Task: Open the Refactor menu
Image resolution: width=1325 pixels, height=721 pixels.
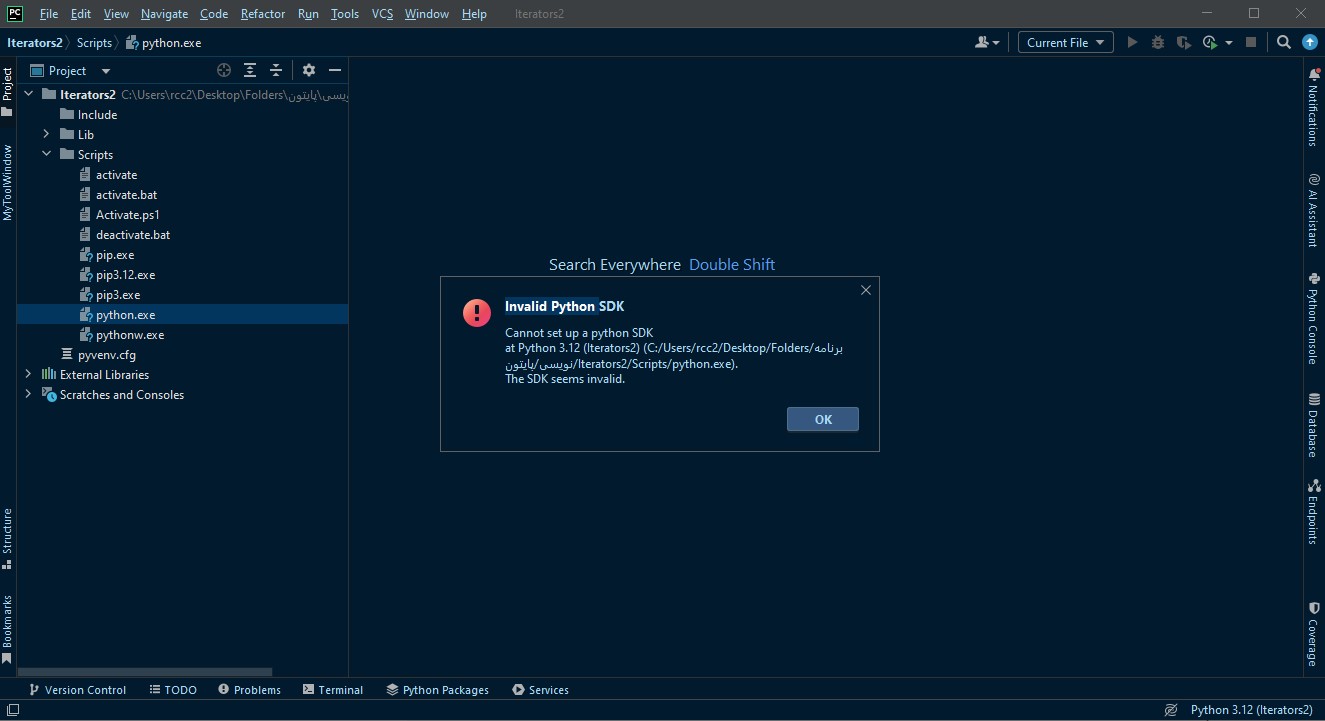Action: pyautogui.click(x=263, y=14)
